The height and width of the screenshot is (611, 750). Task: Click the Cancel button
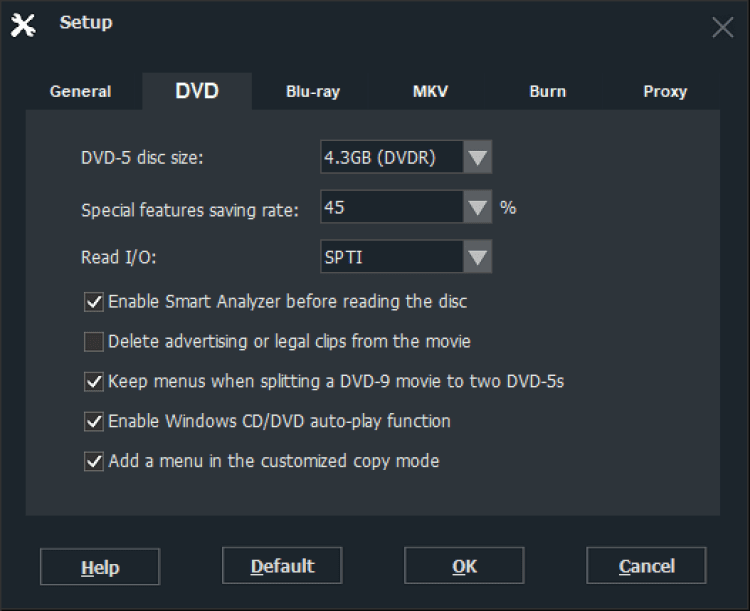coord(646,567)
